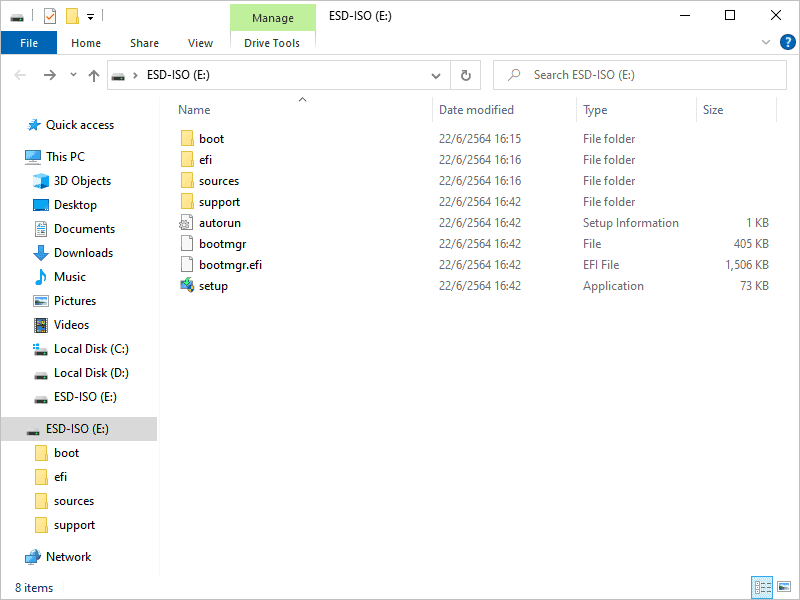Image resolution: width=800 pixels, height=600 pixels.
Task: Toggle the ribbon collapse chevron
Action: coord(765,42)
